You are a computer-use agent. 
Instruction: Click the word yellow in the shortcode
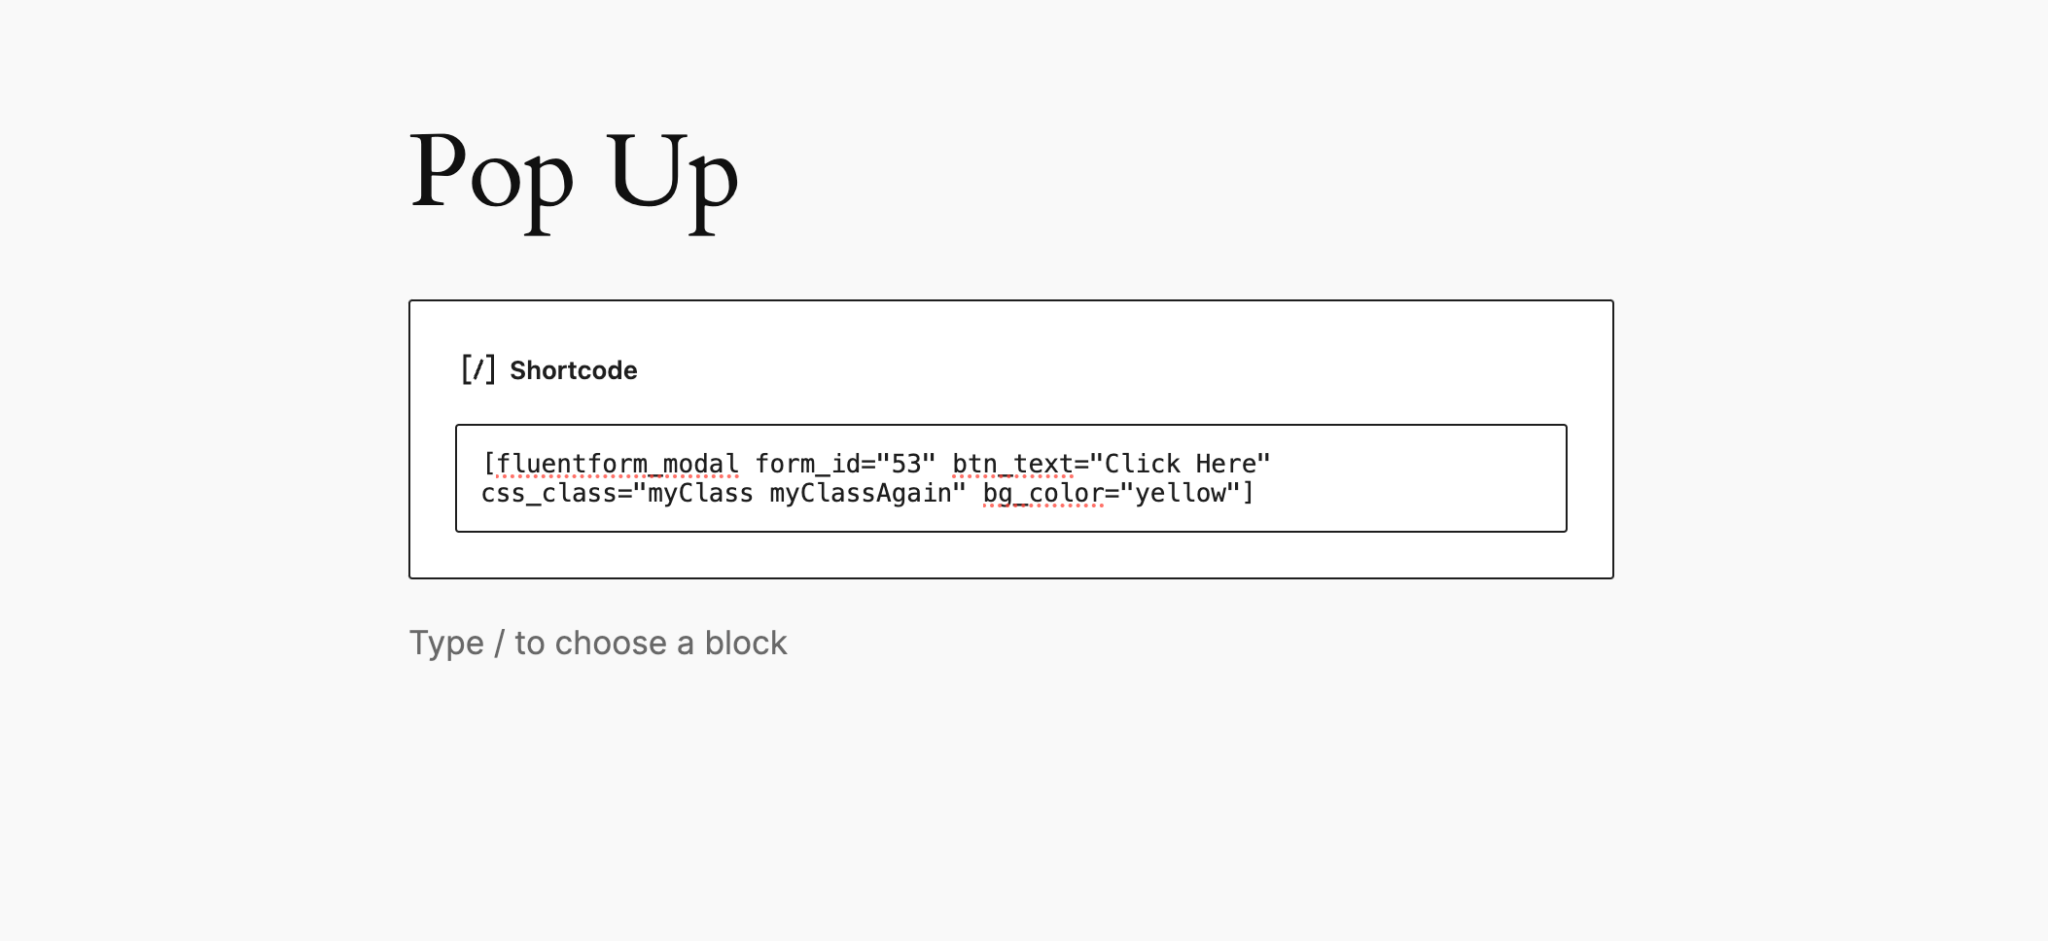tap(1183, 492)
